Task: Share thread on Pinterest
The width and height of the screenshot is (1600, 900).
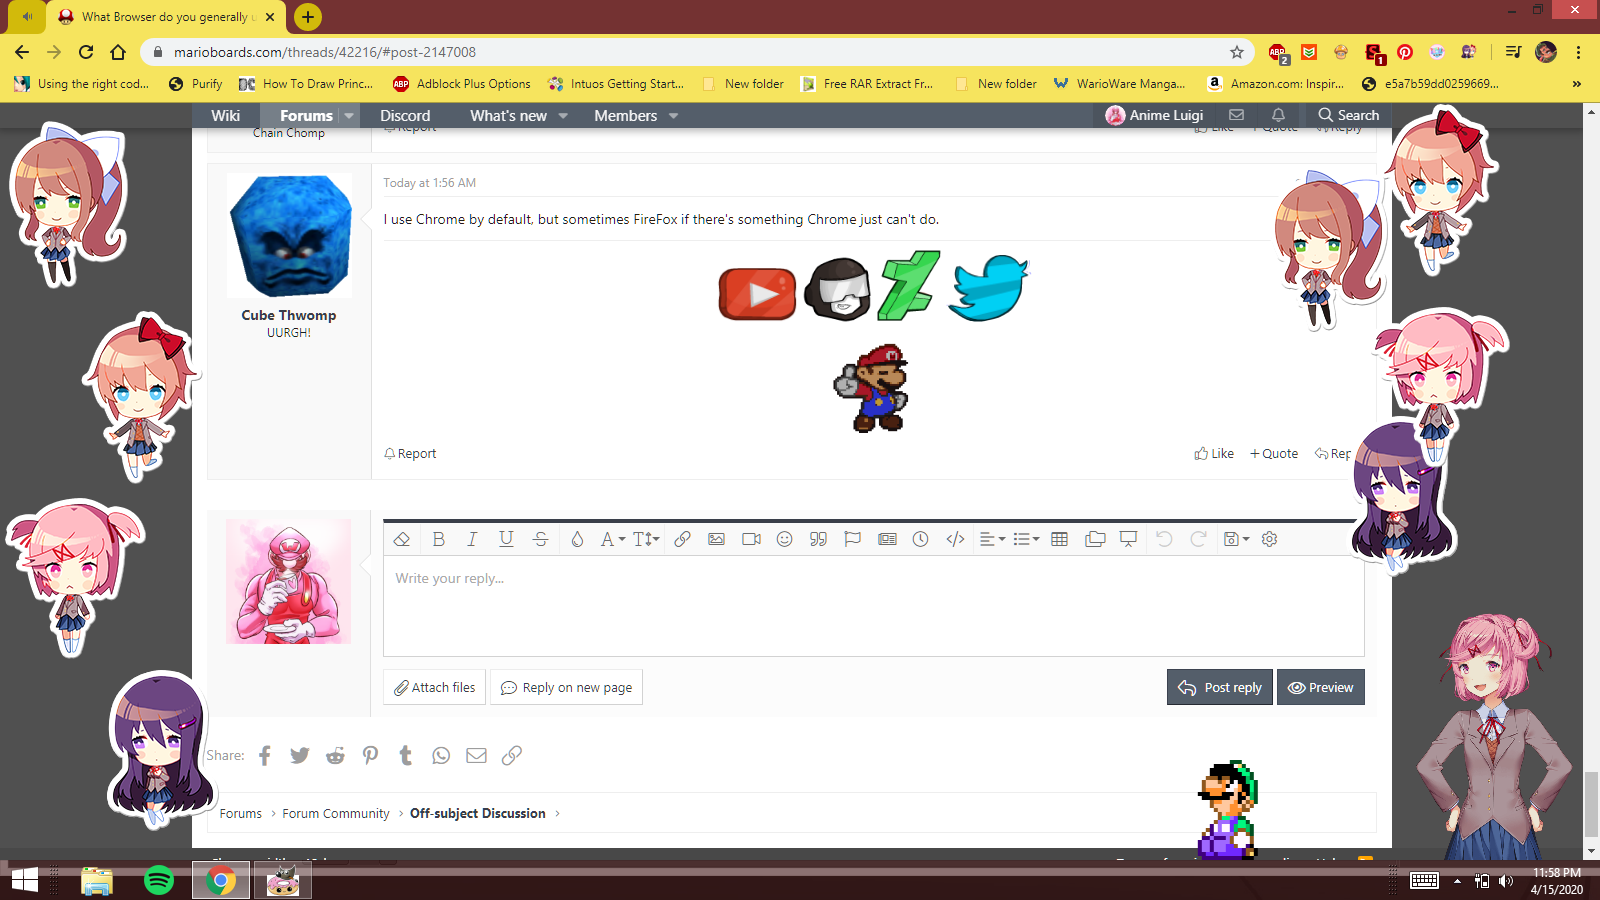Action: click(x=371, y=755)
